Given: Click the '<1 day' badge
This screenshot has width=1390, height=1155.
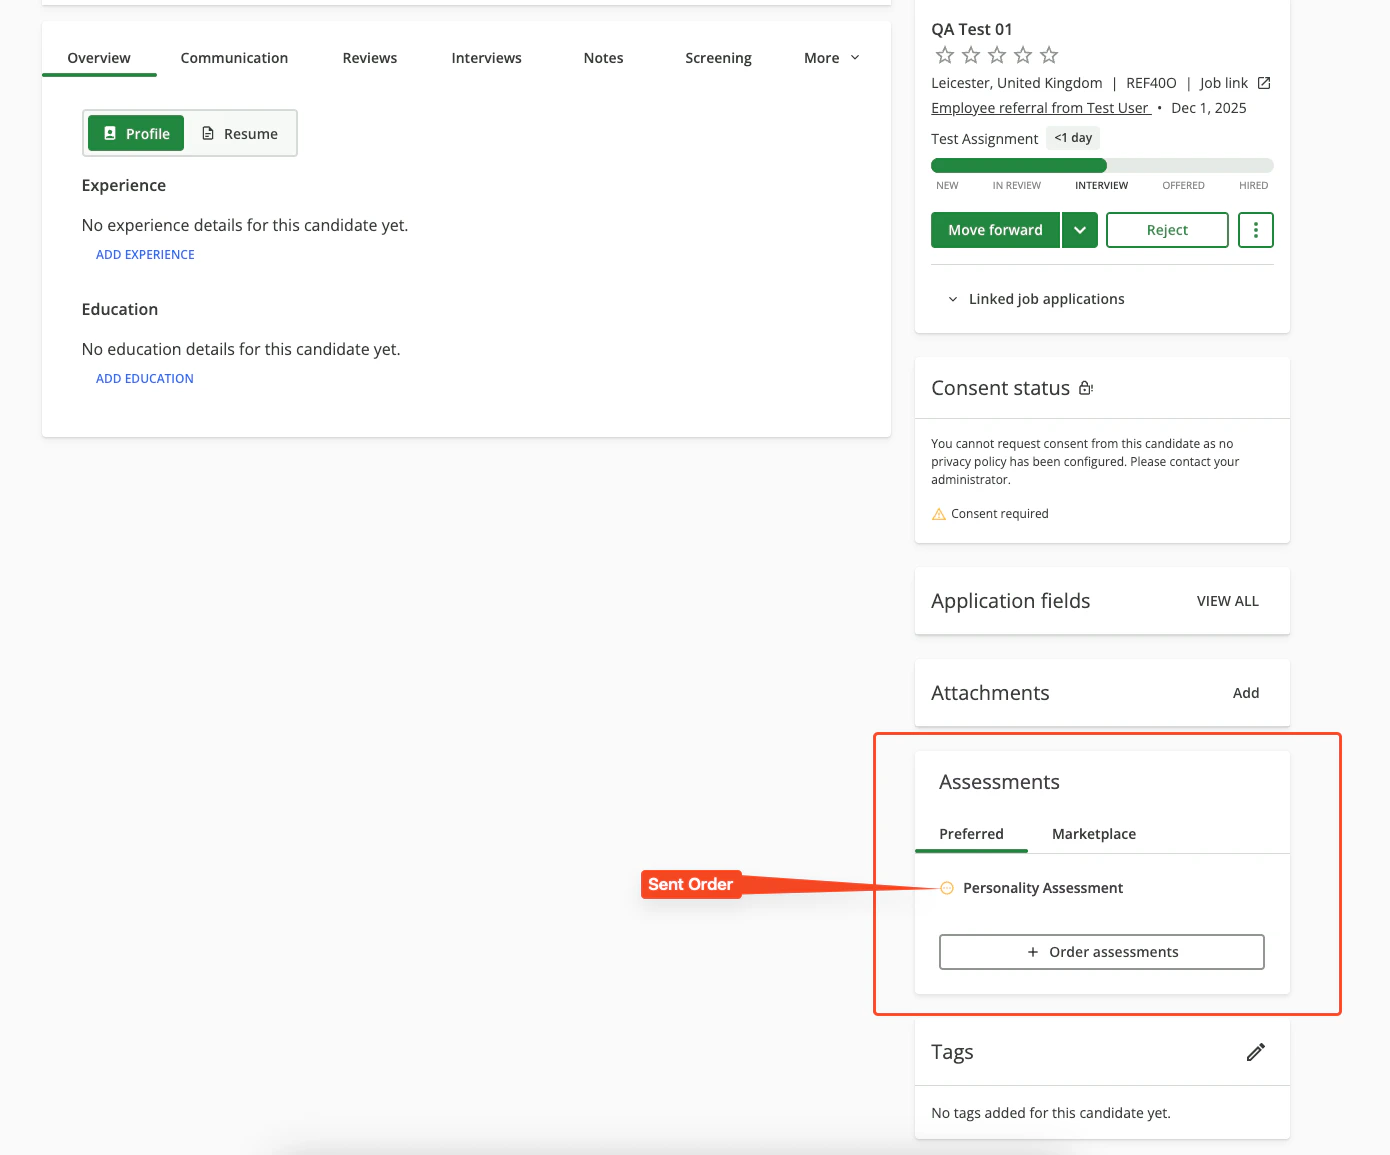Looking at the screenshot, I should click(1073, 138).
